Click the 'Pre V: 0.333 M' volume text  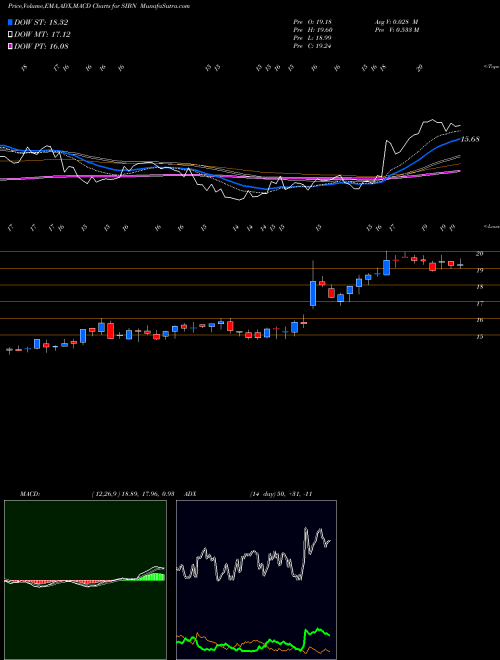tap(396, 30)
